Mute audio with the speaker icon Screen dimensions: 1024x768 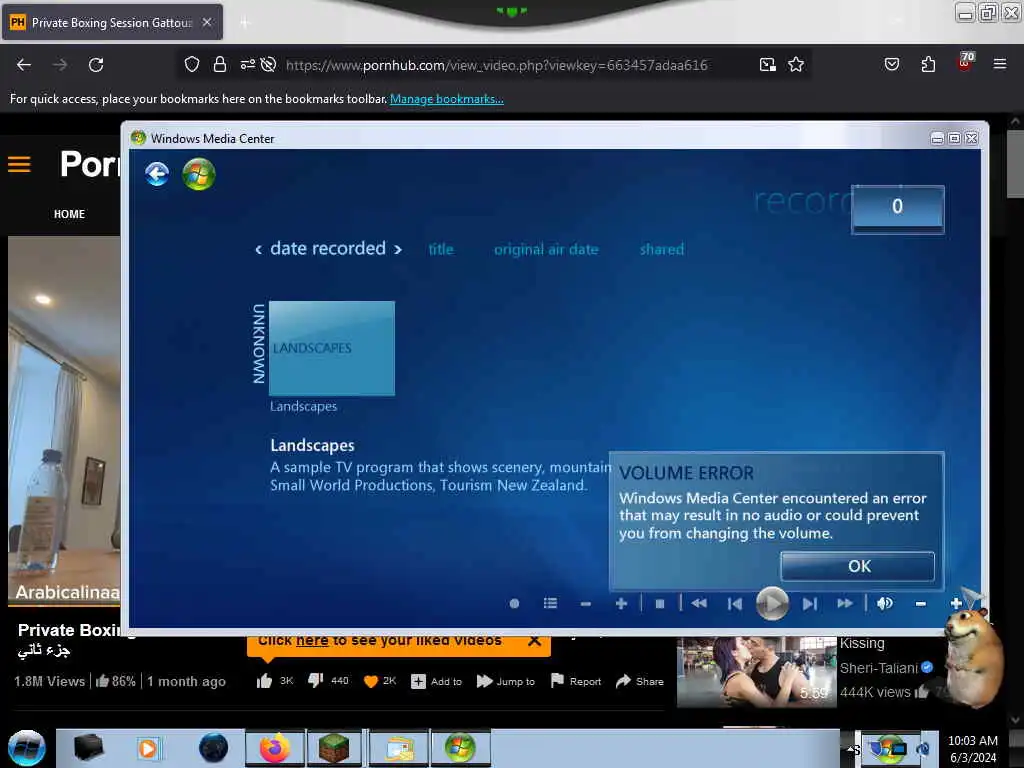[885, 603]
